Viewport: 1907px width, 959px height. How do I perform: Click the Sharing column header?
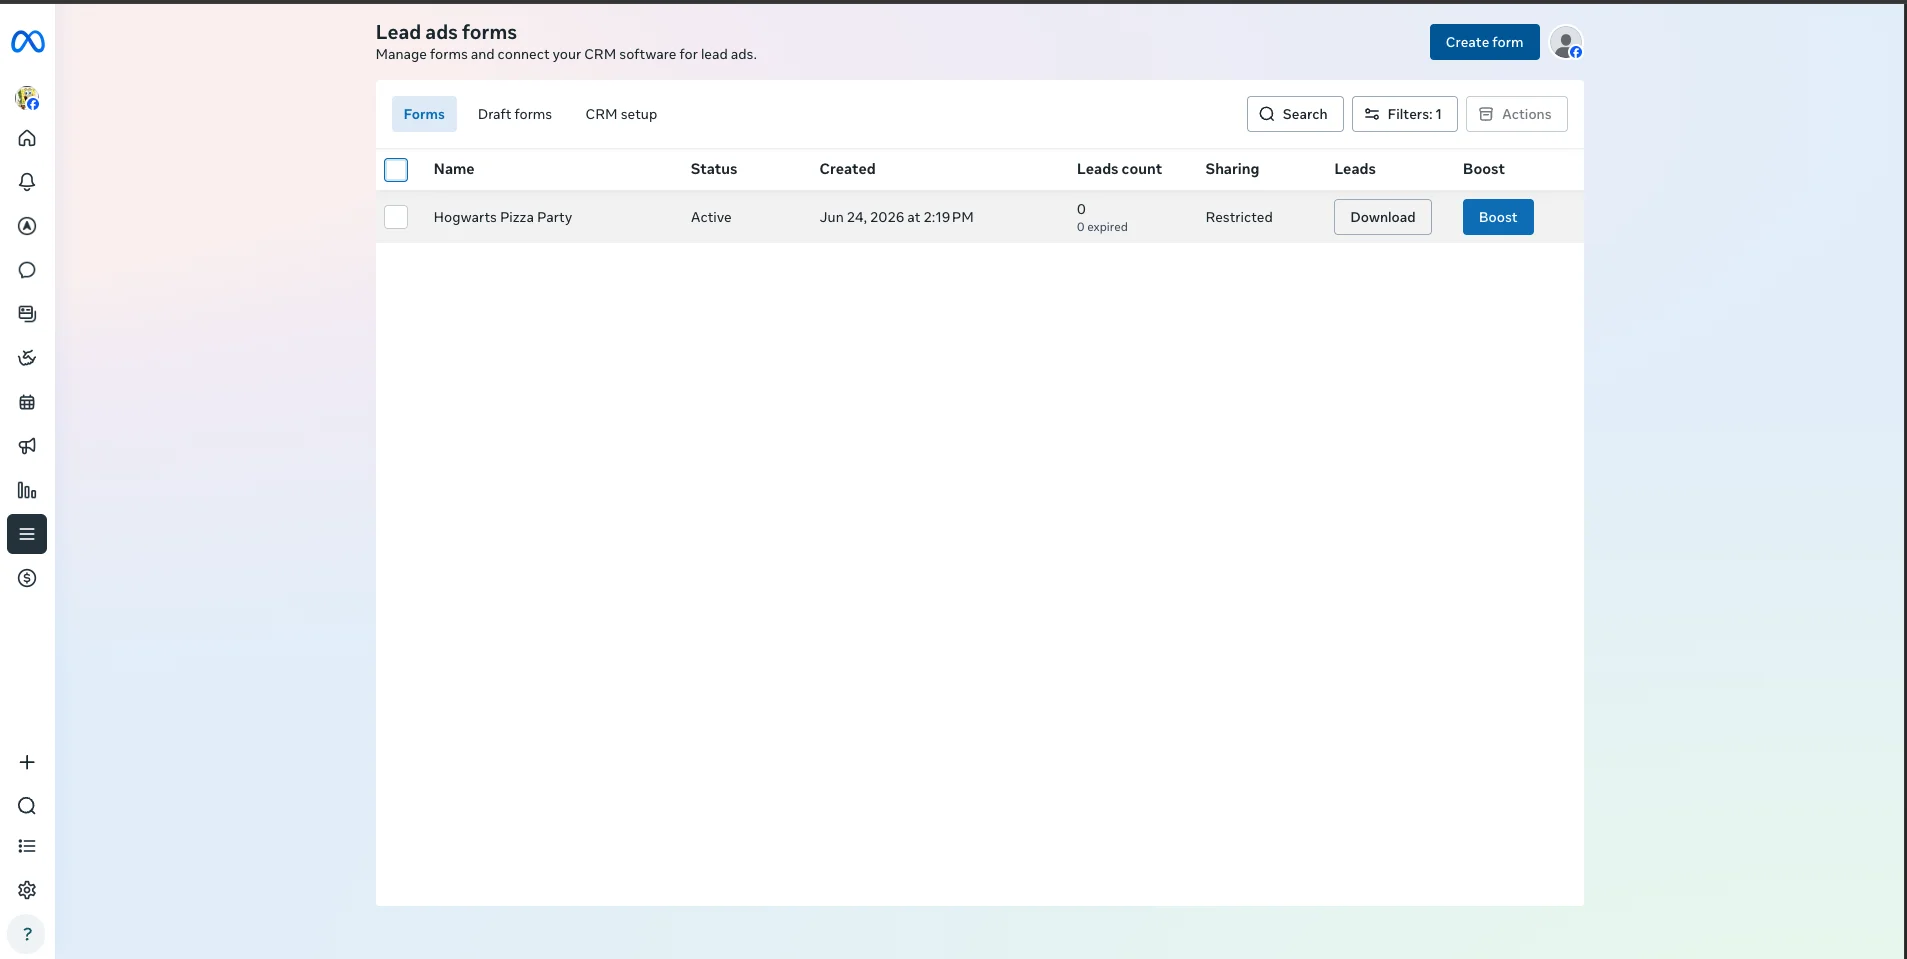[x=1232, y=169]
